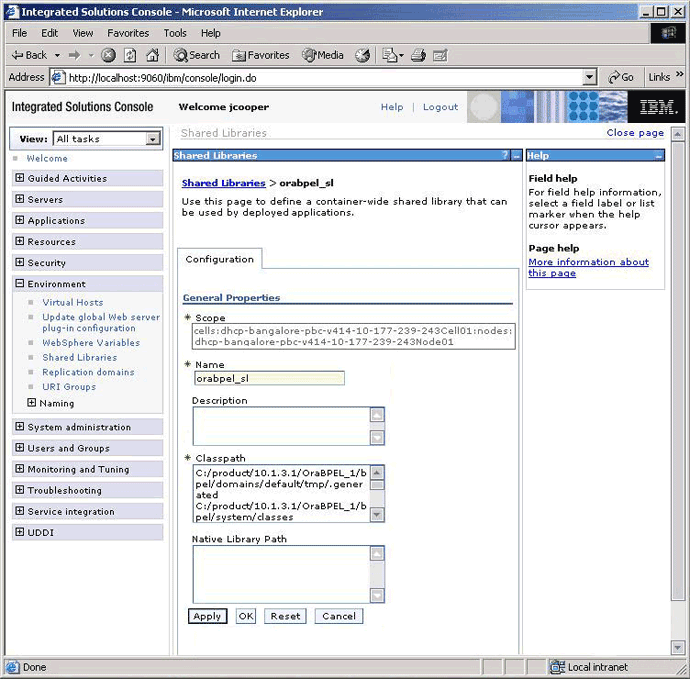690x679 pixels.
Task: Open the Search toolbar button
Action: 196,55
